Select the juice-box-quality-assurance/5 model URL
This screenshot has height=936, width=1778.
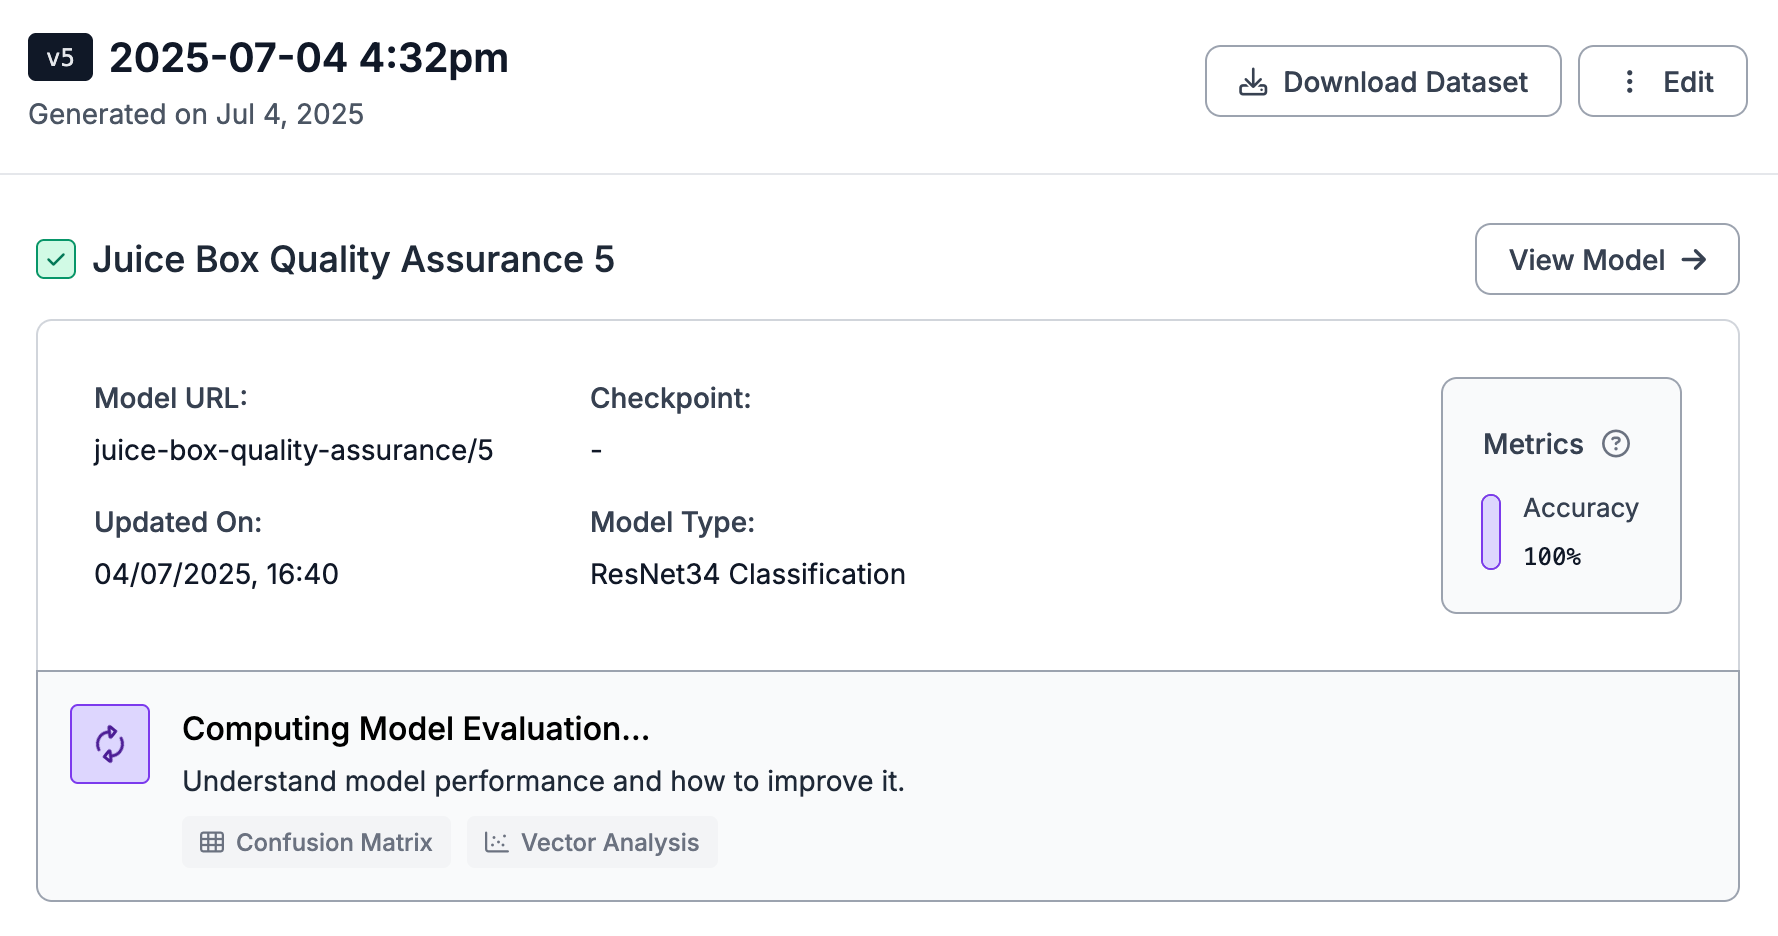click(293, 450)
